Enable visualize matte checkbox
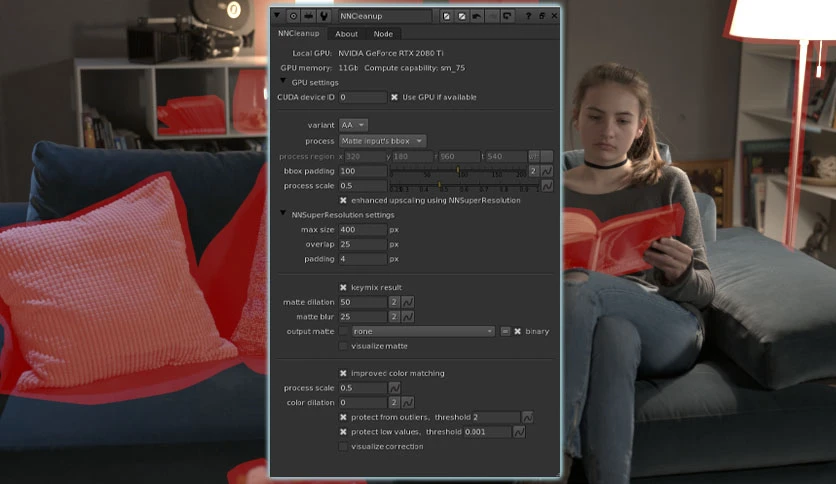The height and width of the screenshot is (484, 836). click(343, 346)
